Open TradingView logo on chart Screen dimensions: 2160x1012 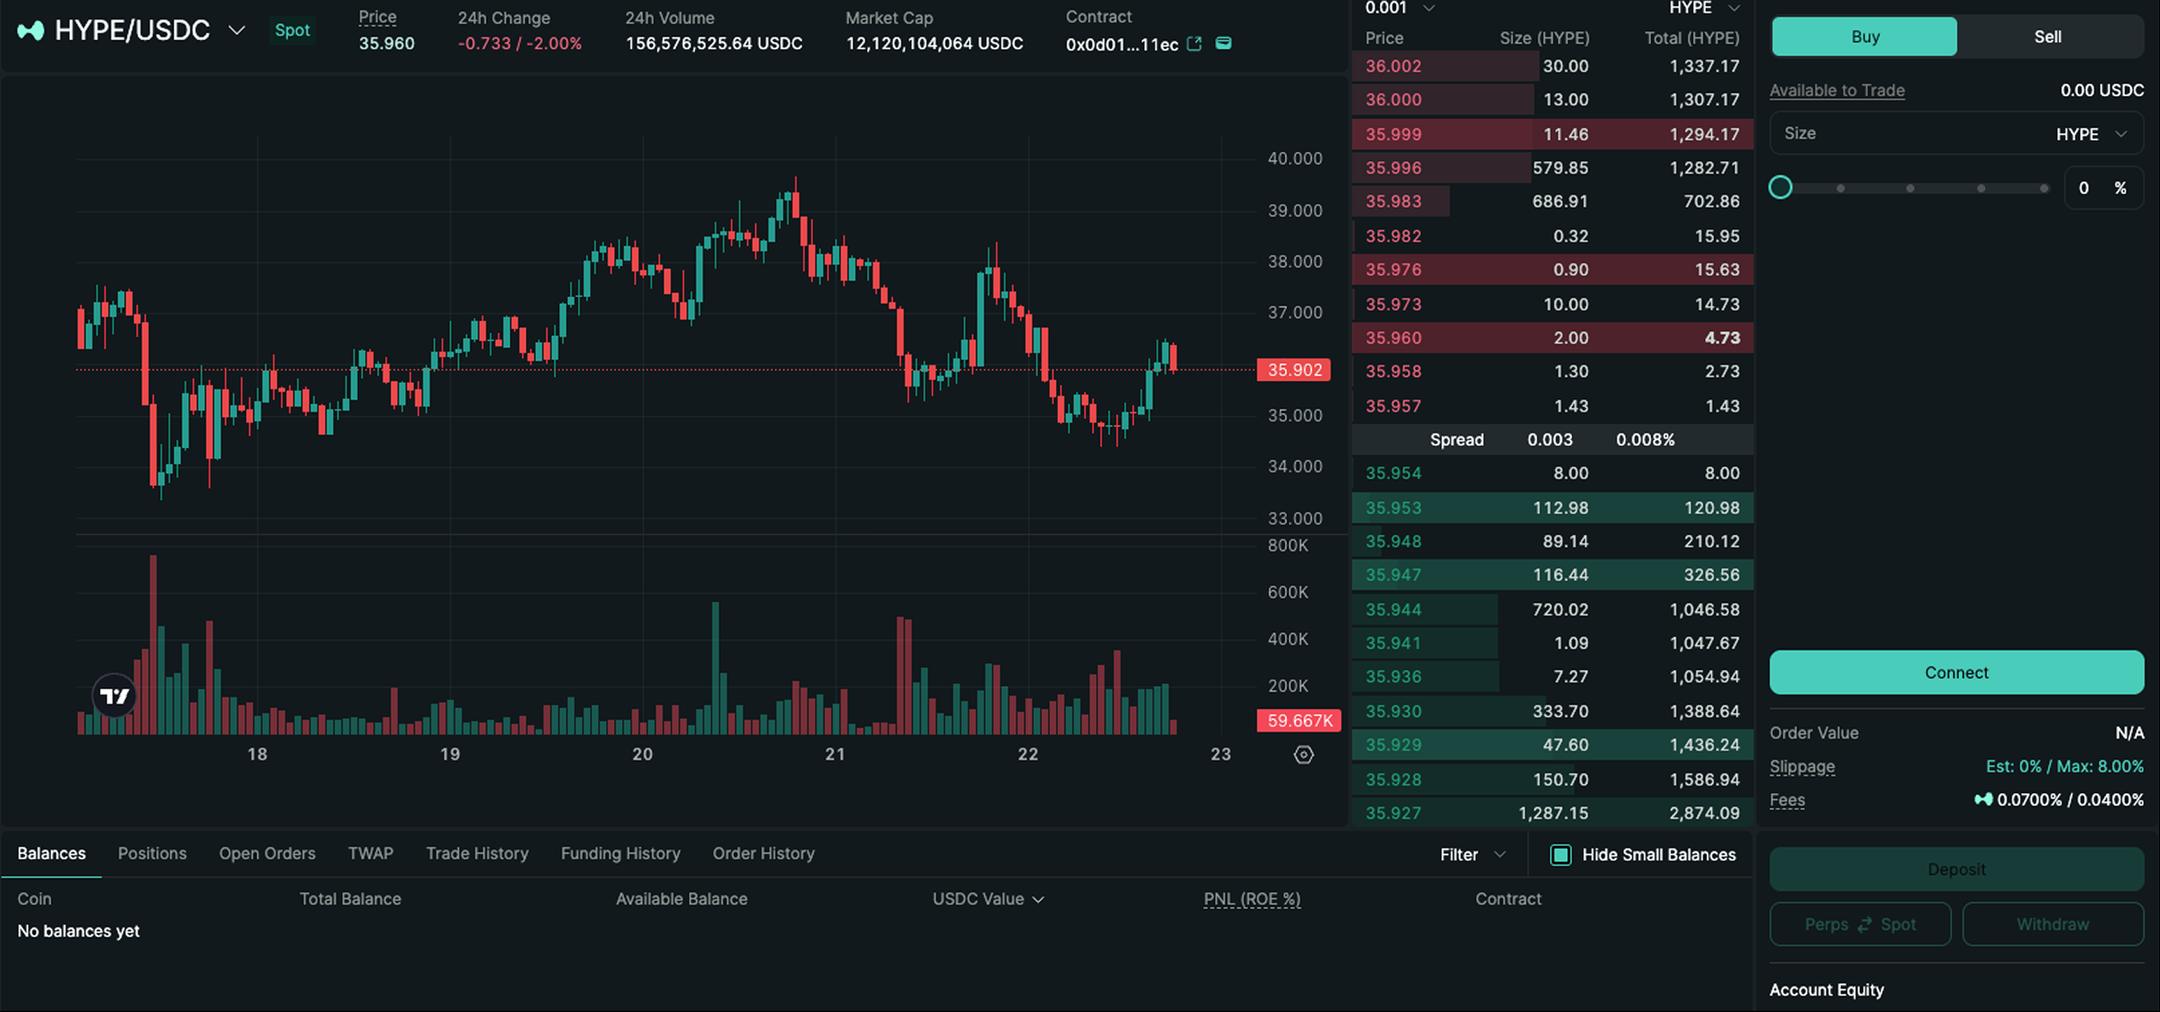(x=115, y=696)
